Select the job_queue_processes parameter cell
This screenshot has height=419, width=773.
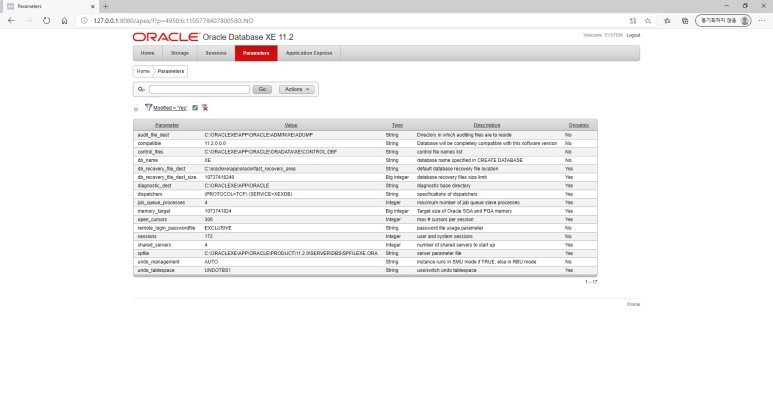point(161,203)
